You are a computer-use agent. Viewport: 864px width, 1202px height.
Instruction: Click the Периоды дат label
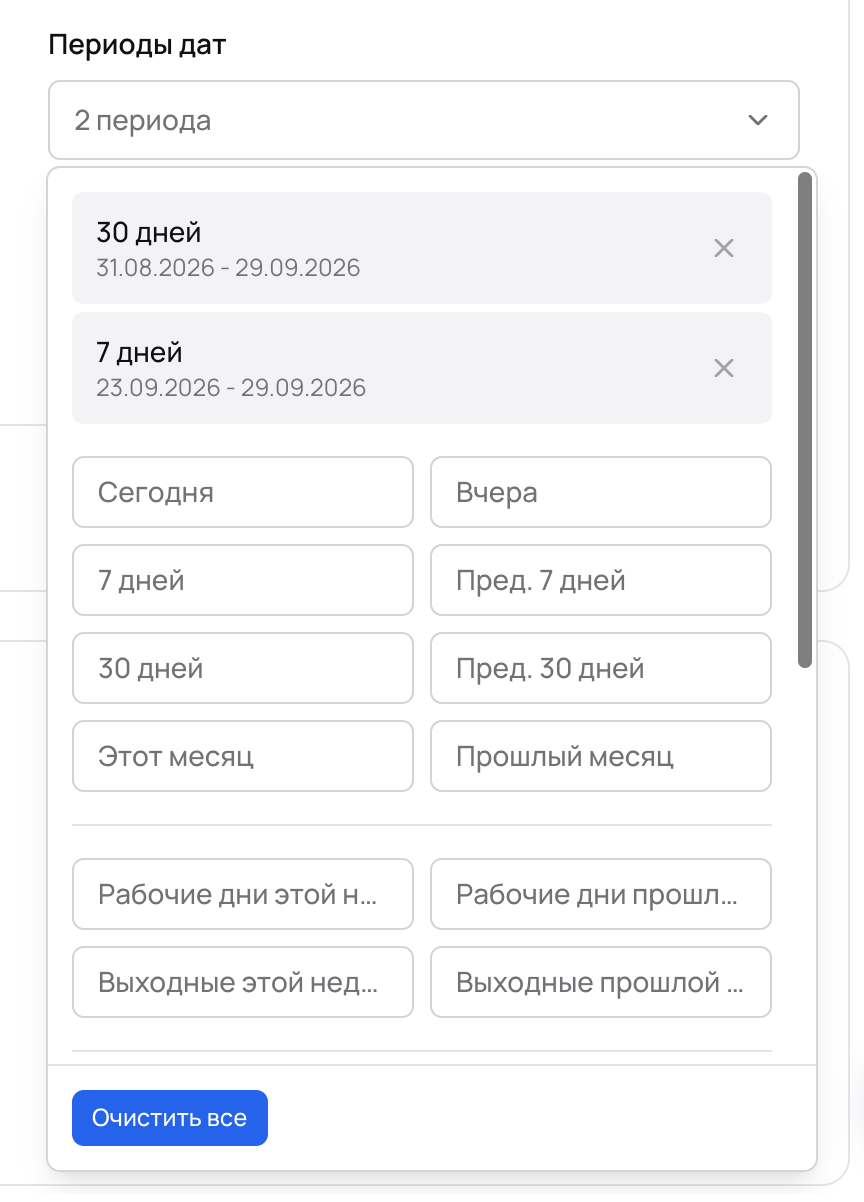(137, 45)
